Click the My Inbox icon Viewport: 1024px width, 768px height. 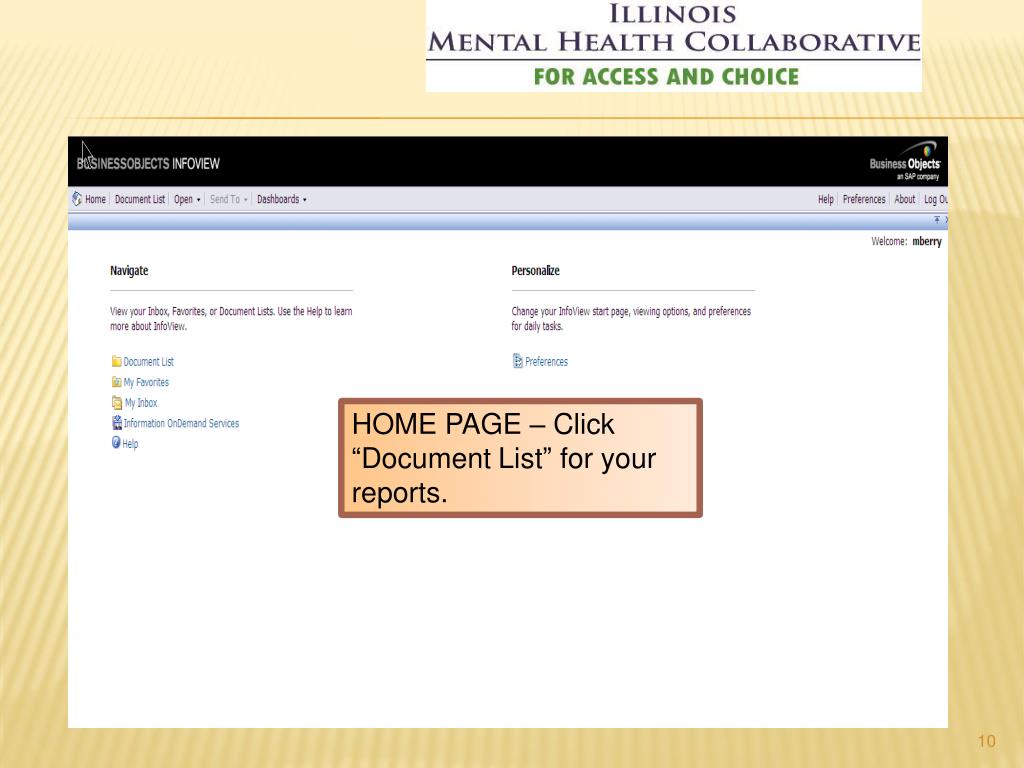117,402
